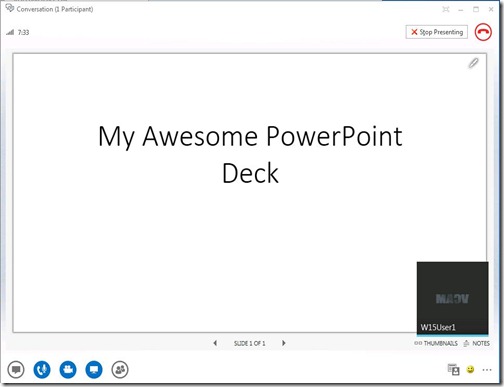
Task: Show presenter NOTES
Action: point(477,343)
